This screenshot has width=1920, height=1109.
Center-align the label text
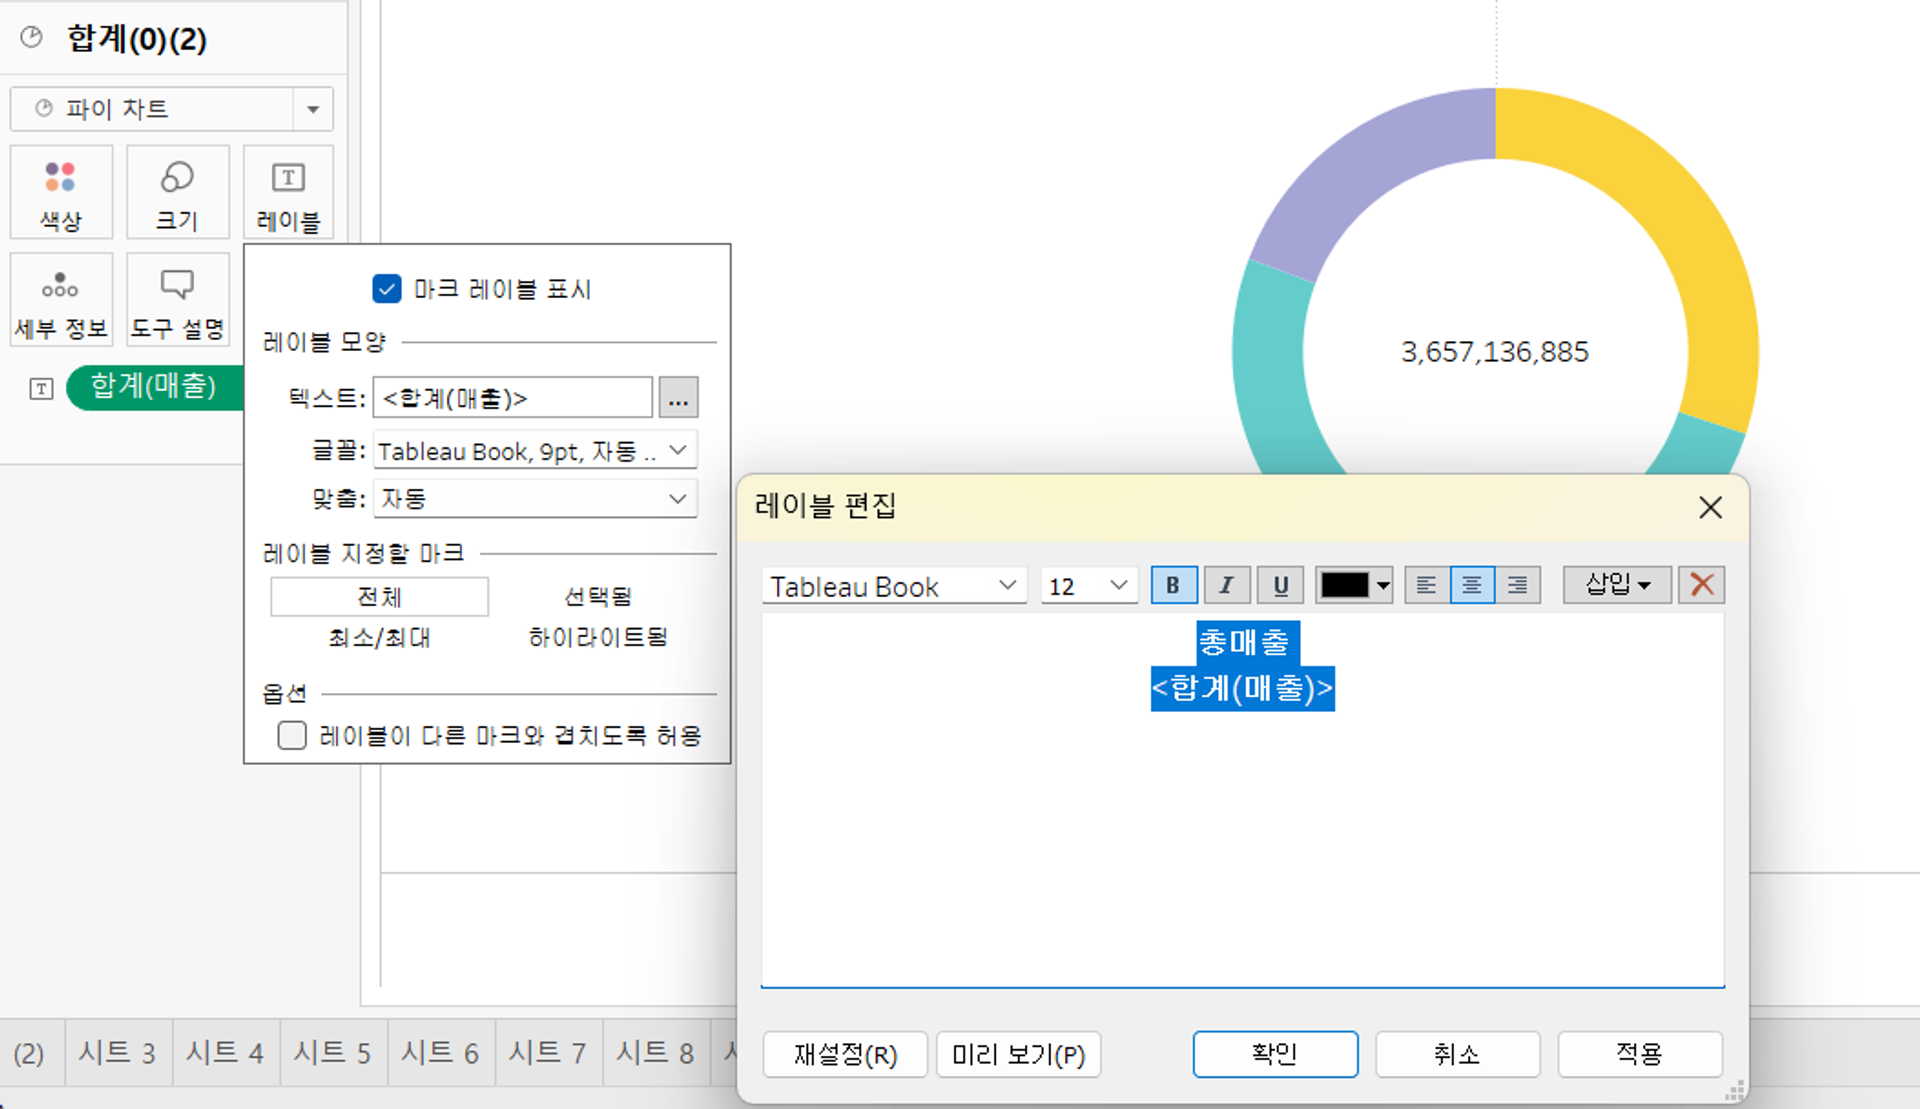click(x=1472, y=585)
